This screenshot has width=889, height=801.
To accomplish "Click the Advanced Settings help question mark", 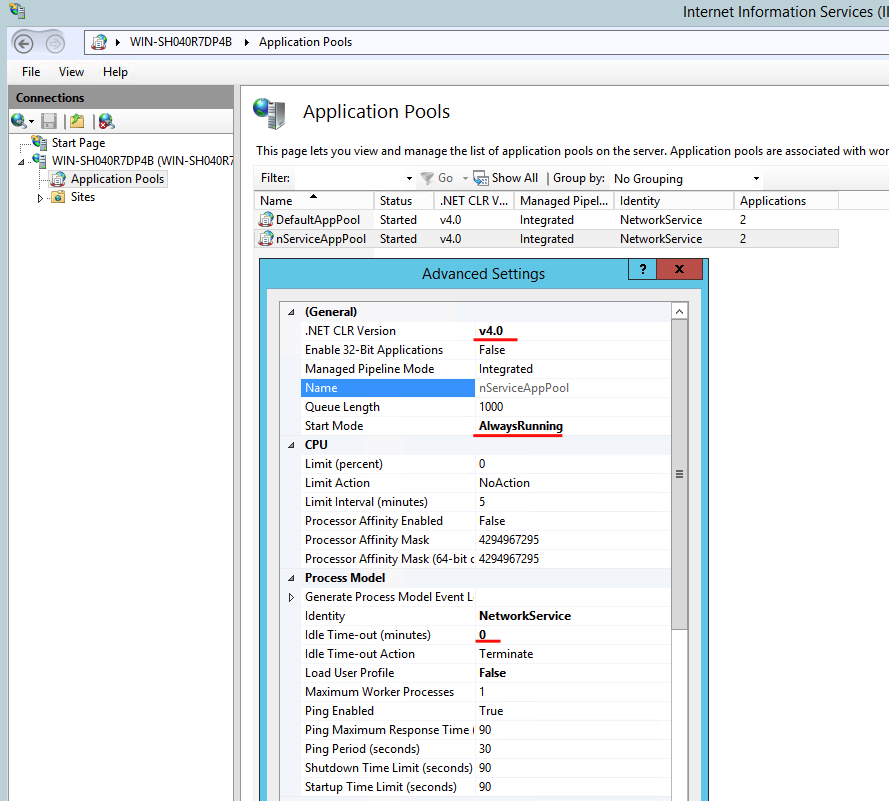I will point(642,270).
